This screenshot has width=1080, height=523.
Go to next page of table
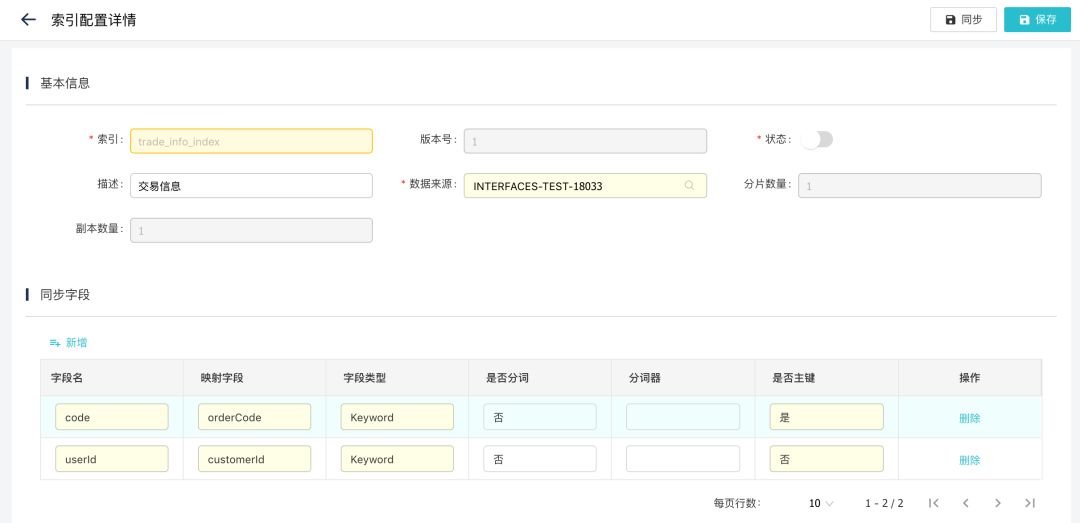click(997, 503)
